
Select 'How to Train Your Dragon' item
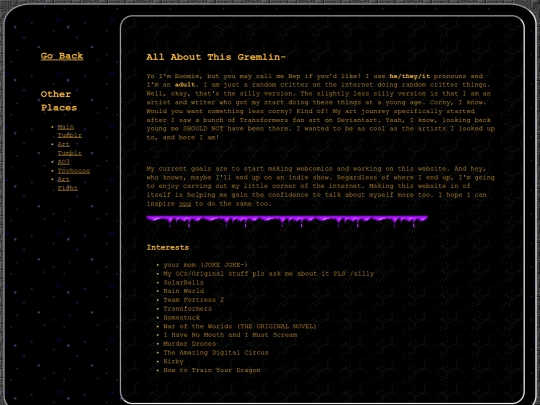coord(212,371)
